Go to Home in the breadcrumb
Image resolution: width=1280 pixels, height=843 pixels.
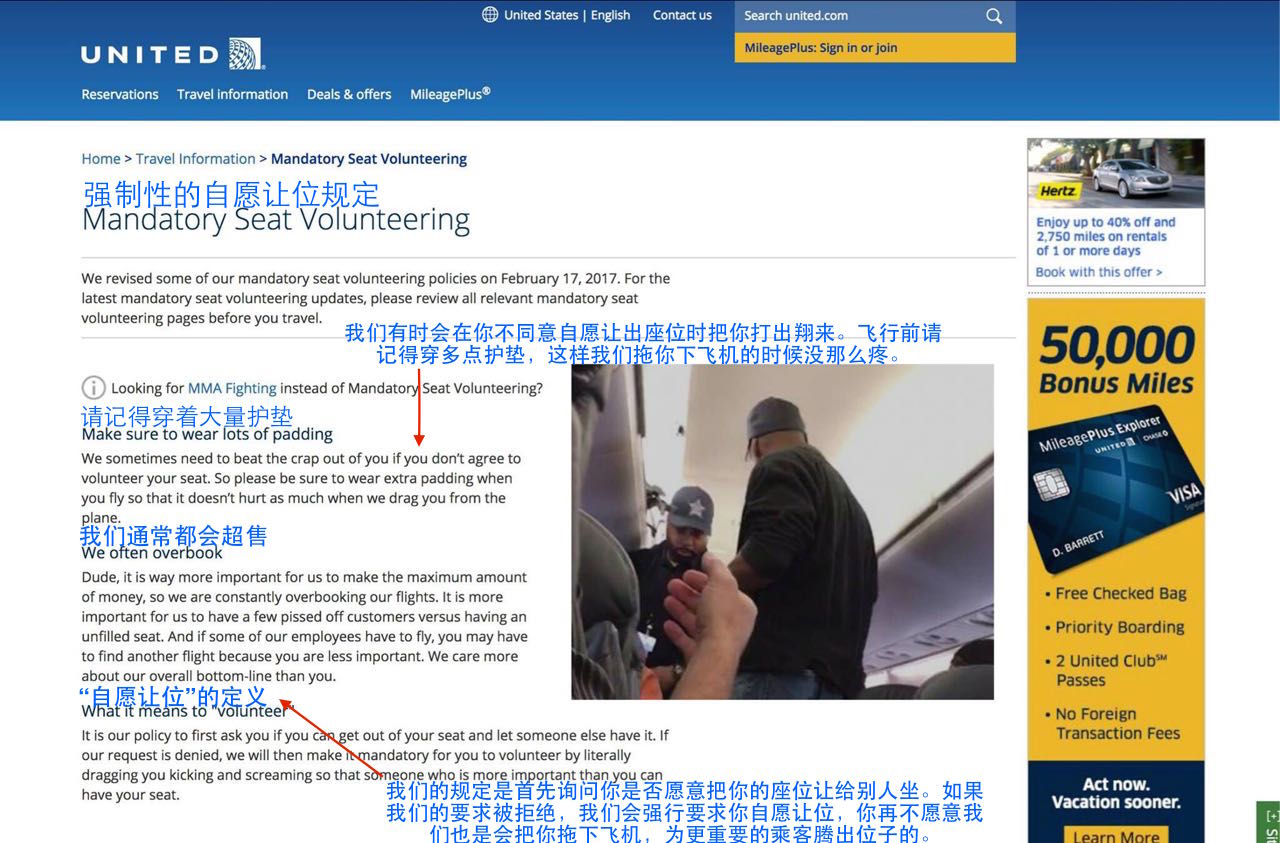point(101,159)
